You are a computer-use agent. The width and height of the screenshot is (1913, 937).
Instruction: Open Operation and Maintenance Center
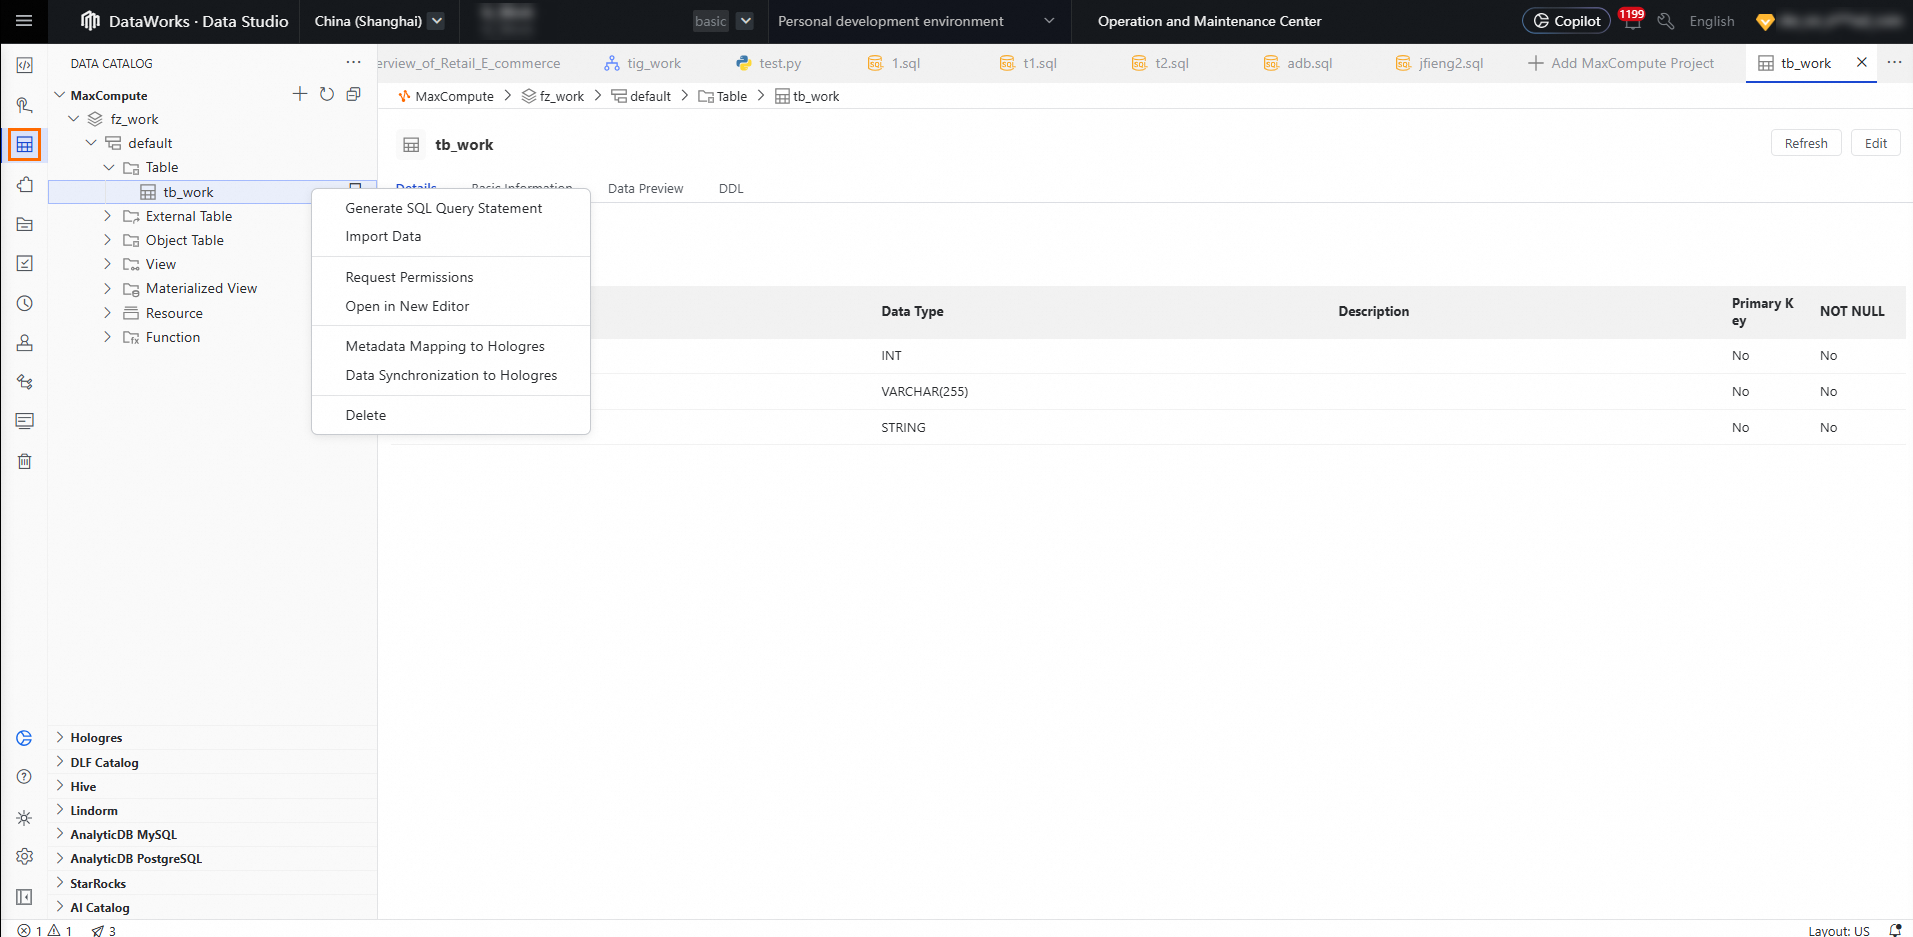point(1209,21)
